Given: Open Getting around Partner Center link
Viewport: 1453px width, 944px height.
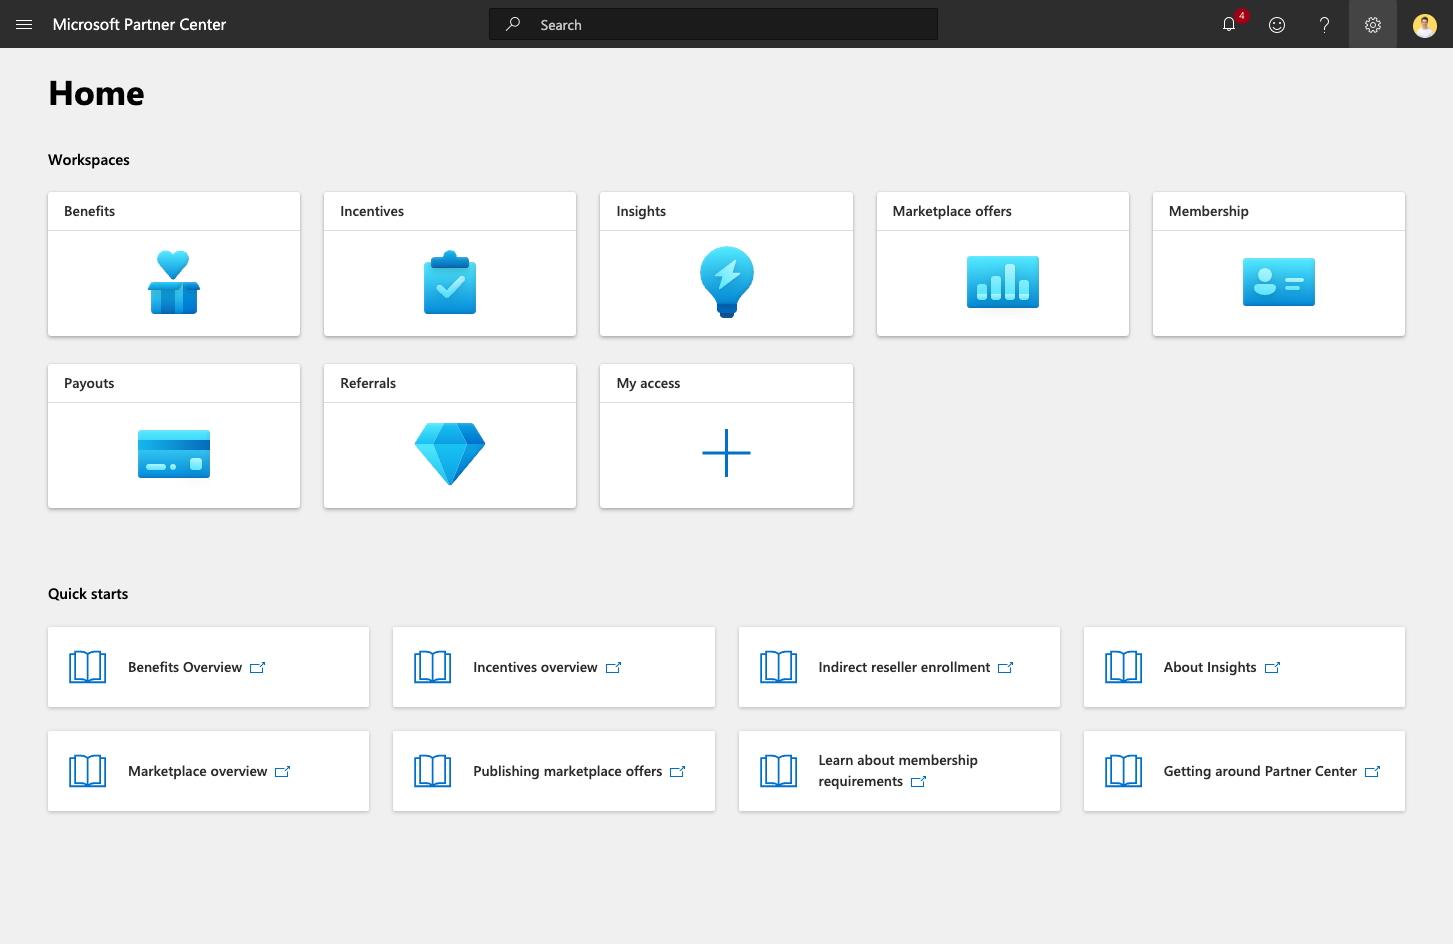Looking at the screenshot, I should pyautogui.click(x=1244, y=771).
